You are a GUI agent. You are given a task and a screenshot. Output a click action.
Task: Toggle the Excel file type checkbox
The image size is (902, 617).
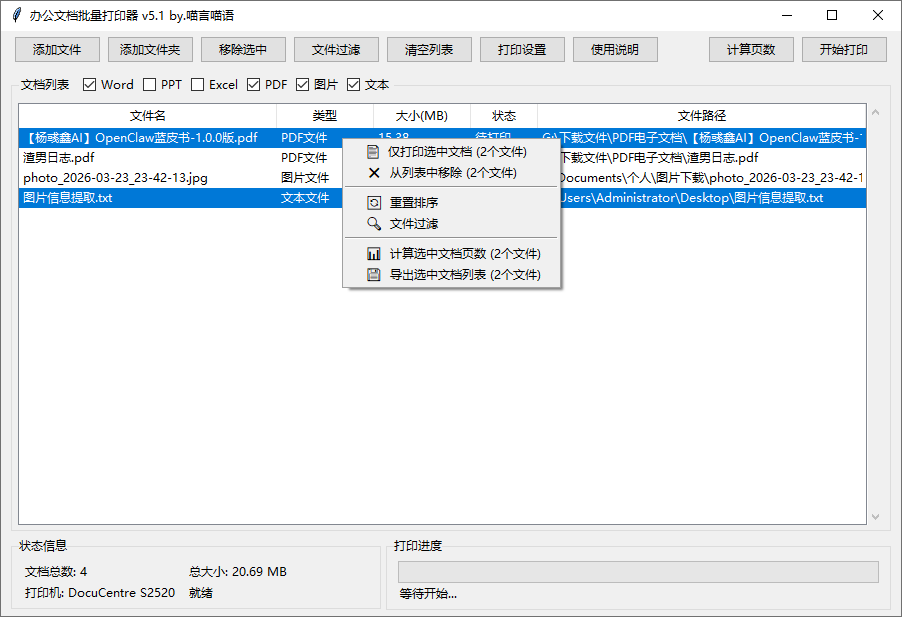point(198,85)
